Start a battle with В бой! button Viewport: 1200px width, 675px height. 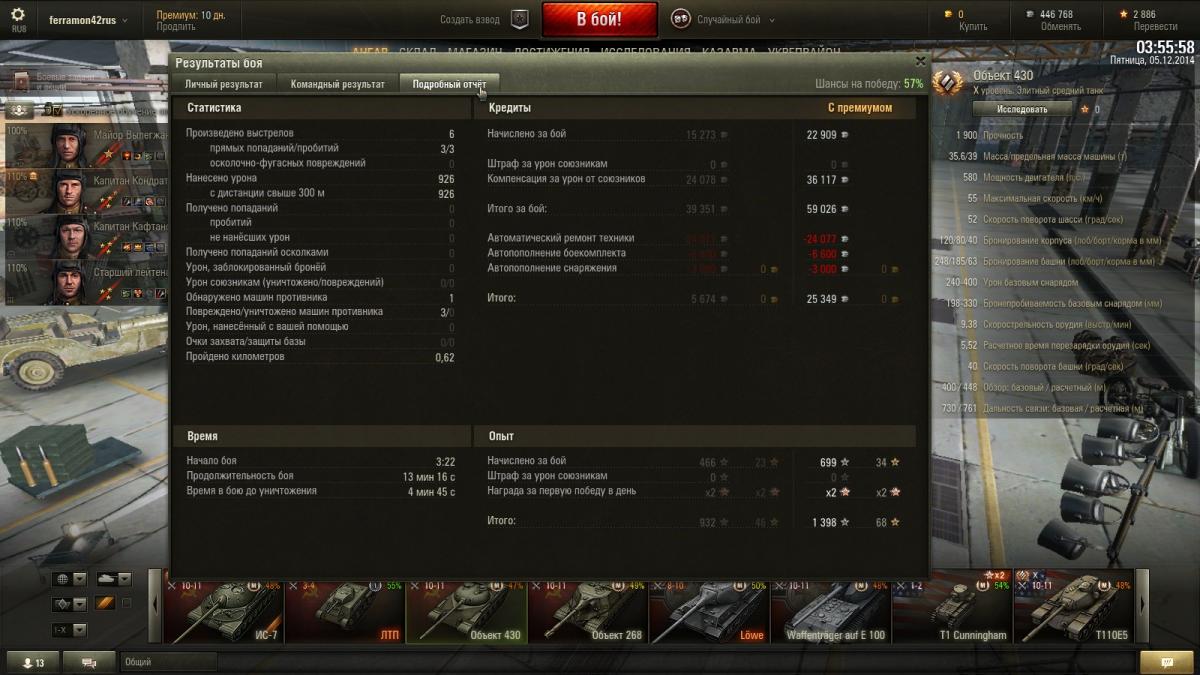(x=600, y=19)
